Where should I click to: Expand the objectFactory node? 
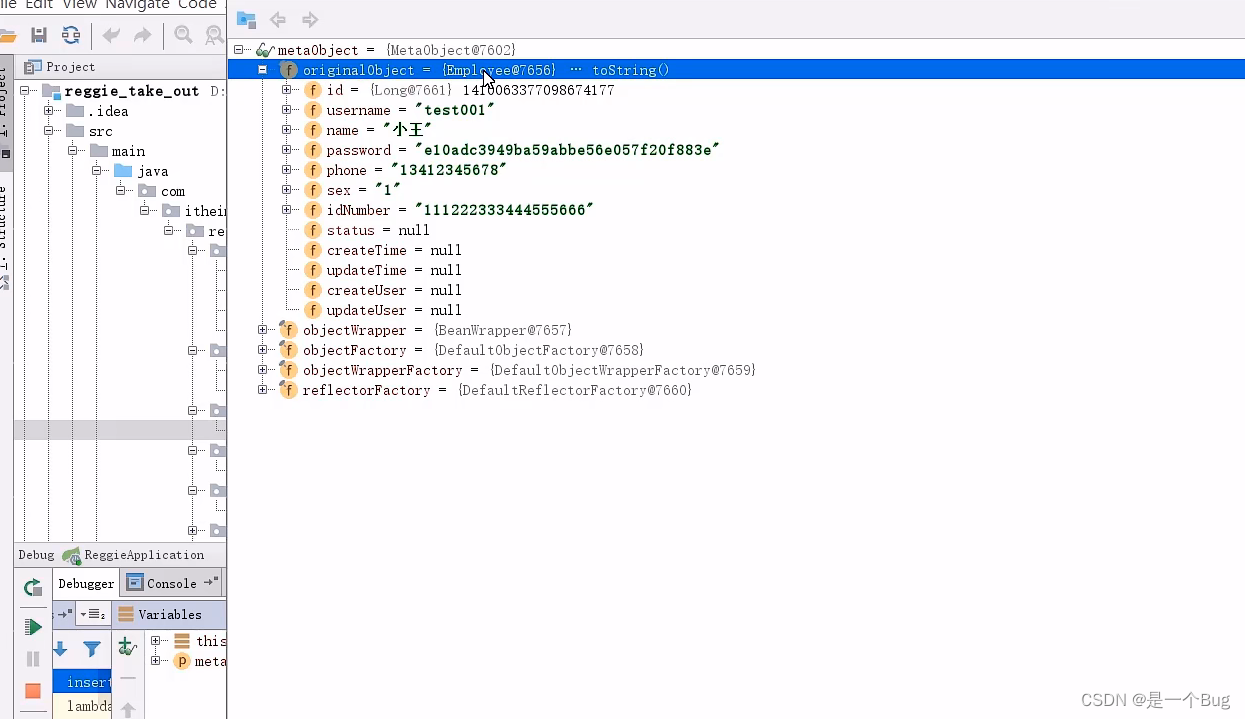tap(262, 350)
